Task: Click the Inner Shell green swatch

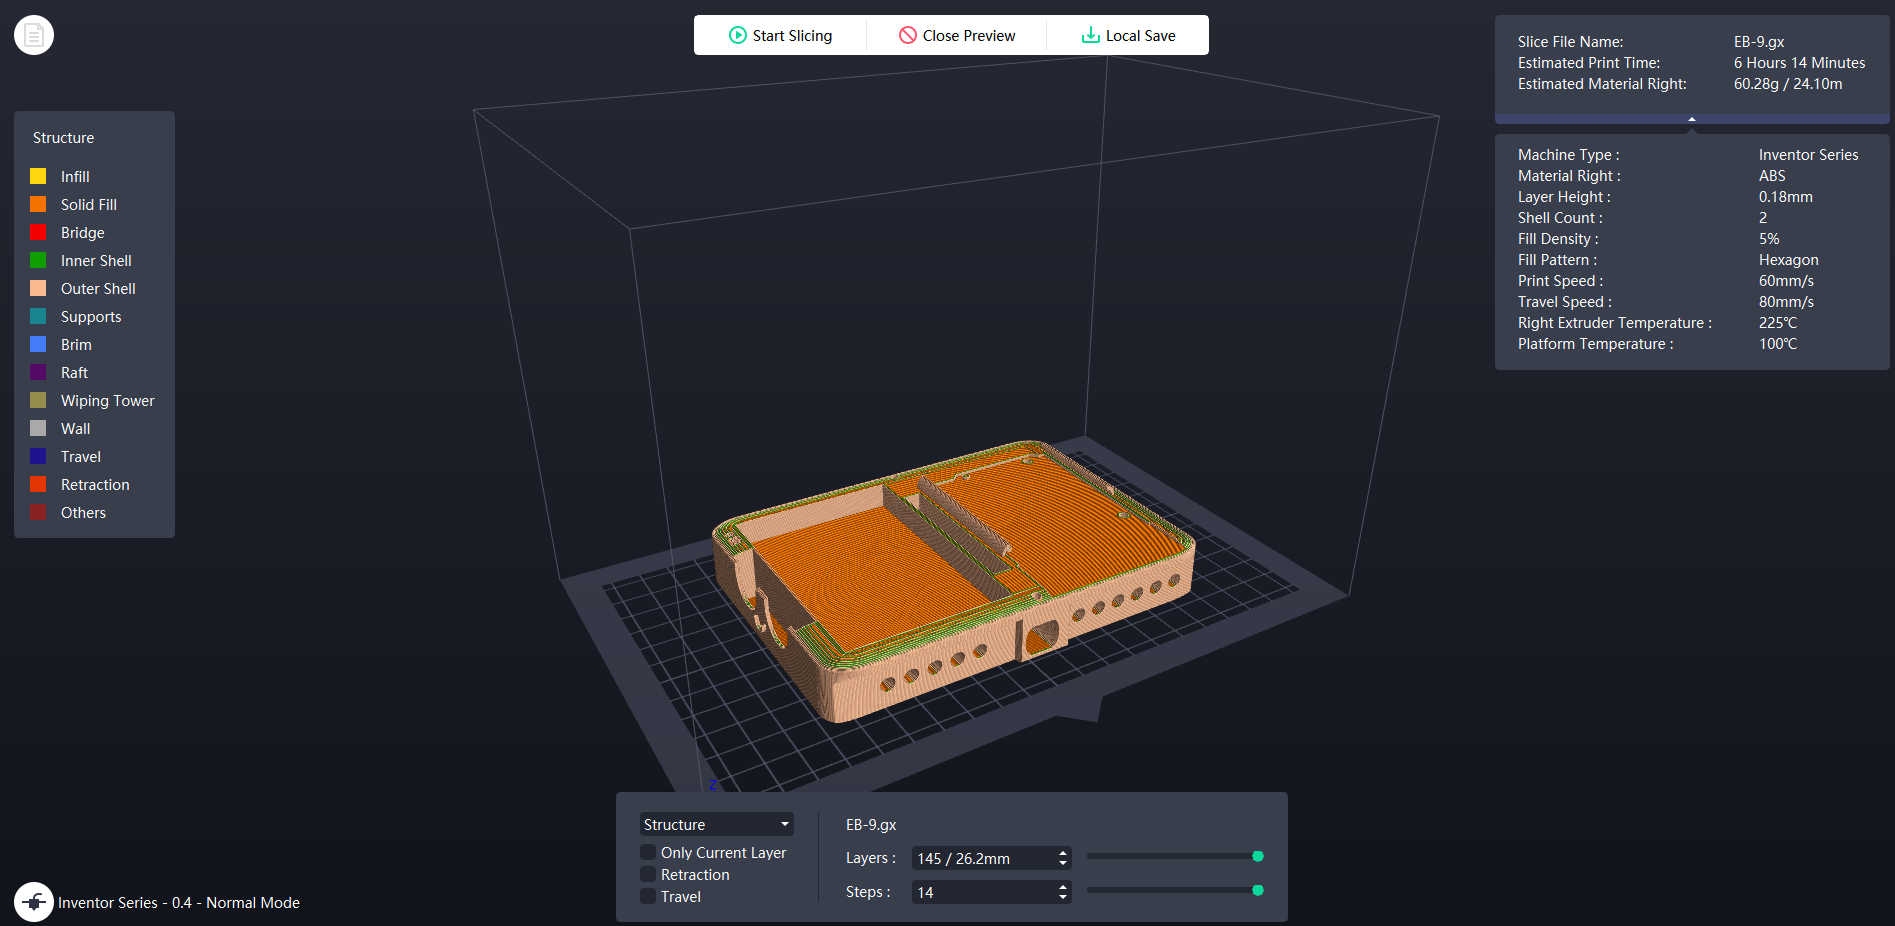Action: click(x=38, y=260)
